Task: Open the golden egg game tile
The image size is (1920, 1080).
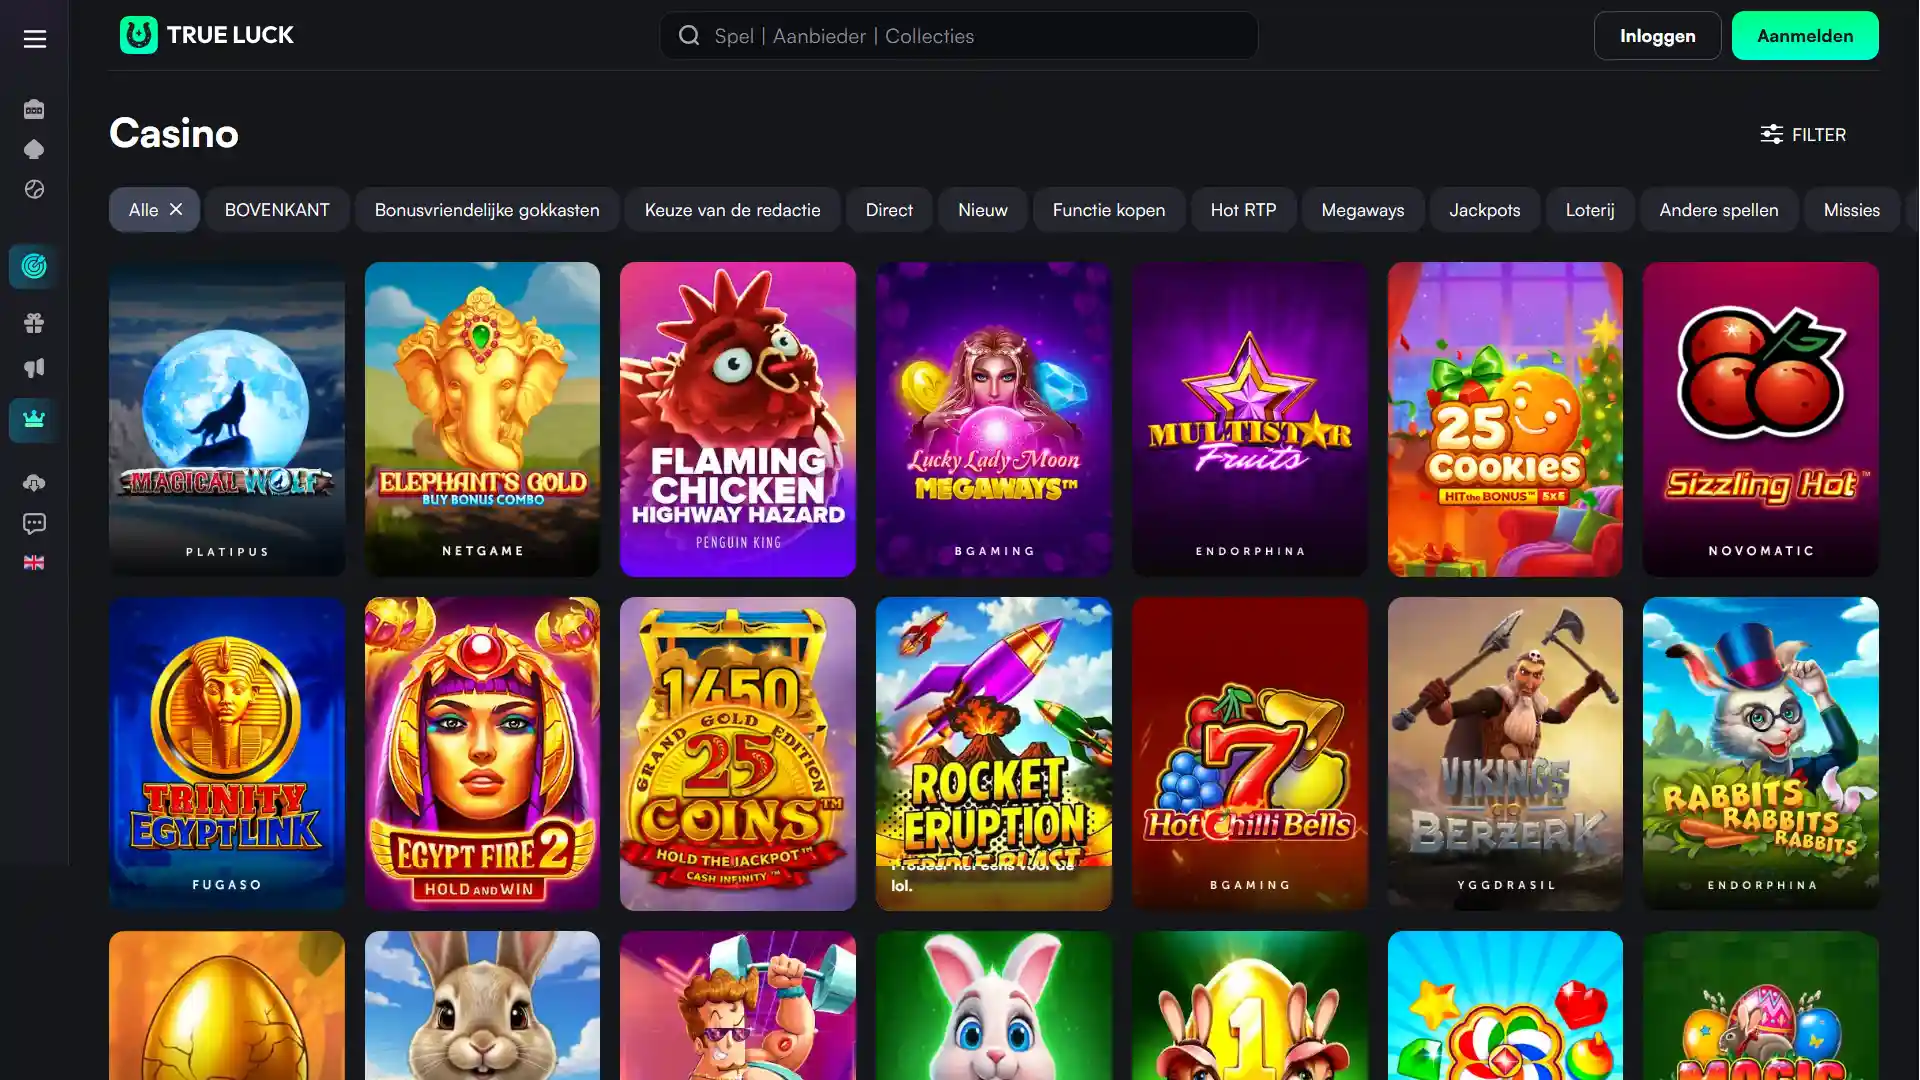Action: pyautogui.click(x=227, y=1005)
